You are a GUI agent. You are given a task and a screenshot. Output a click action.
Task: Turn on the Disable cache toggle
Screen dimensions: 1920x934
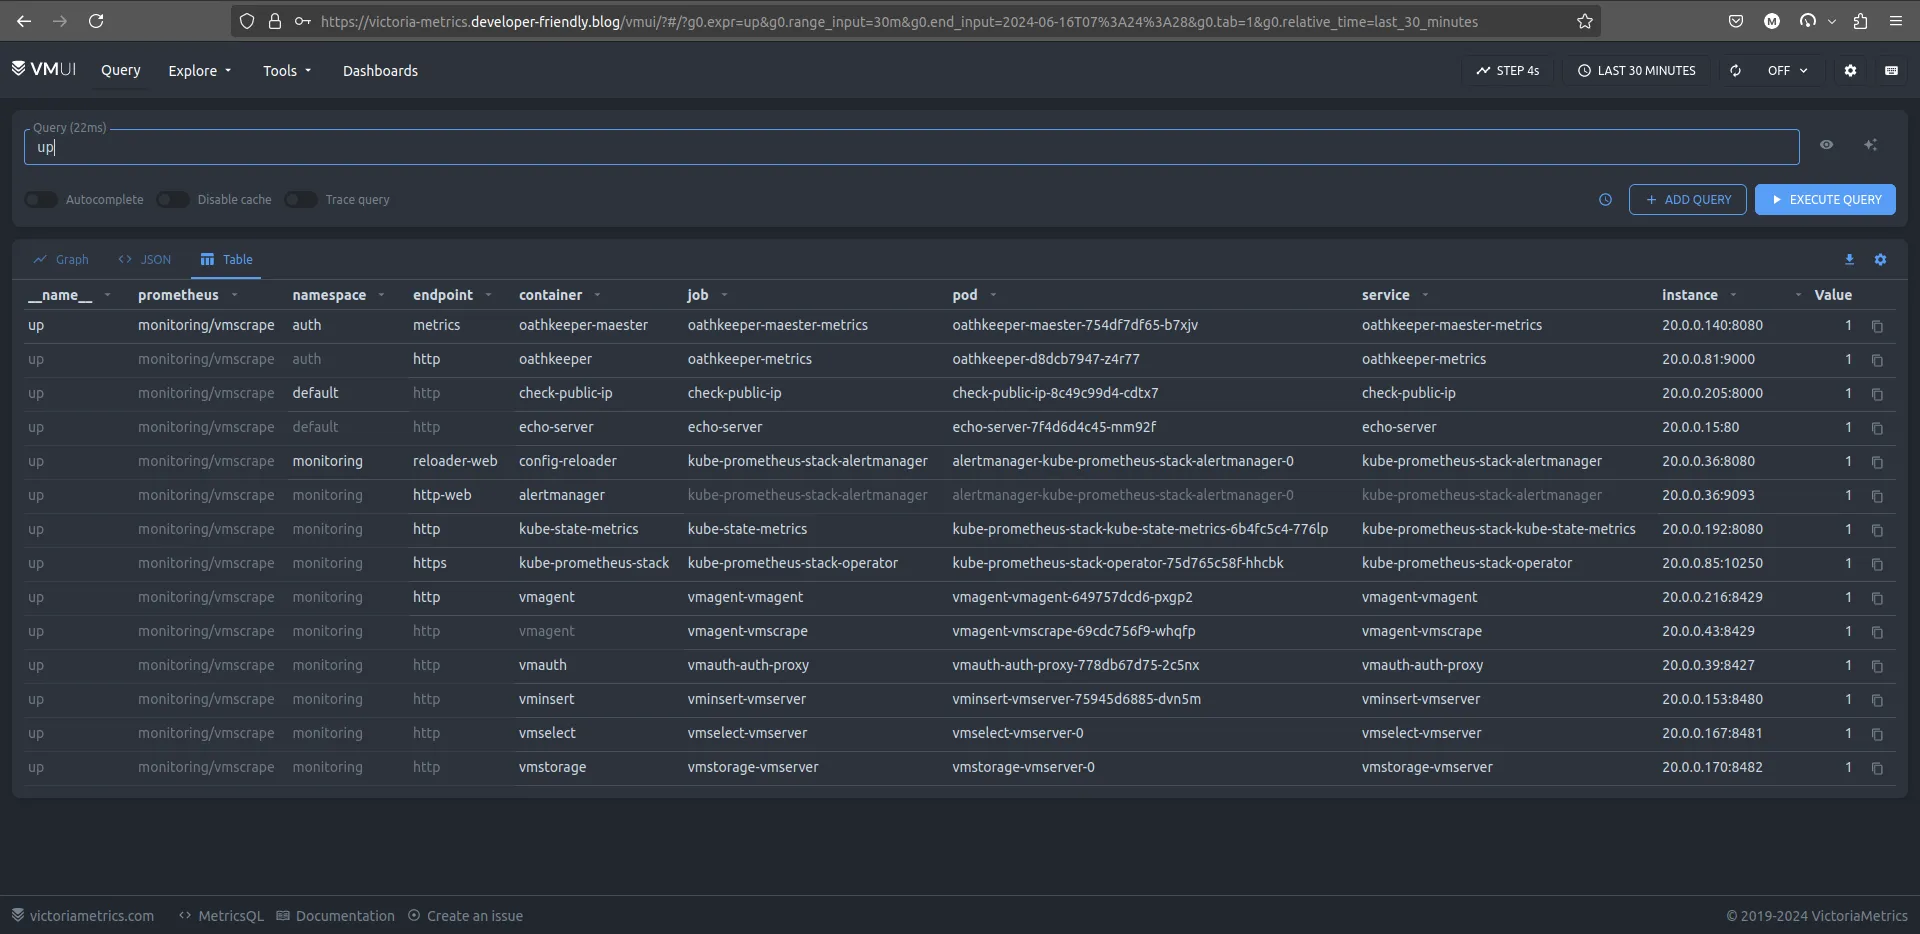tap(173, 200)
